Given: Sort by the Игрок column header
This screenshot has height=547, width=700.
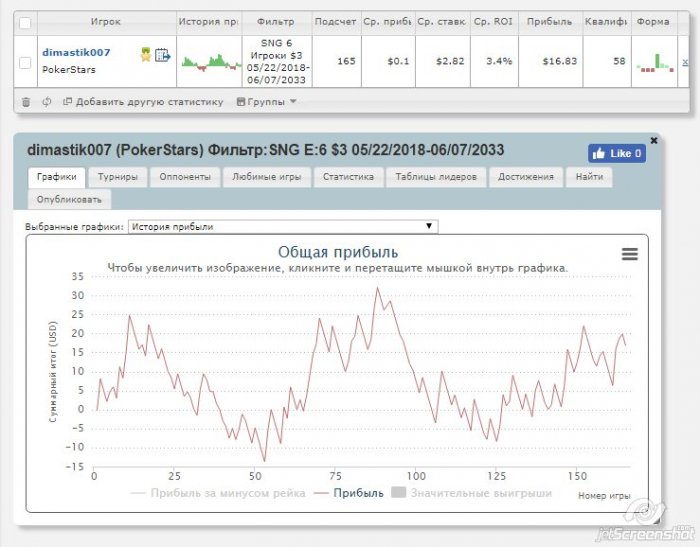Looking at the screenshot, I should click(106, 21).
